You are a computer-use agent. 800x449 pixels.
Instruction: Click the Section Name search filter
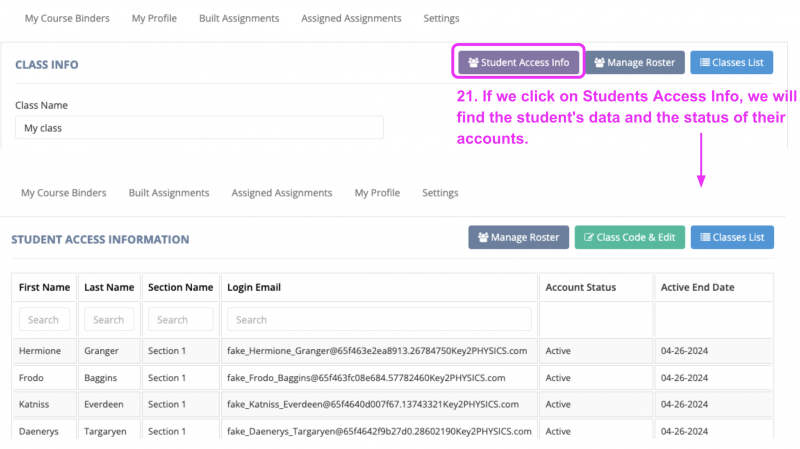click(180, 320)
